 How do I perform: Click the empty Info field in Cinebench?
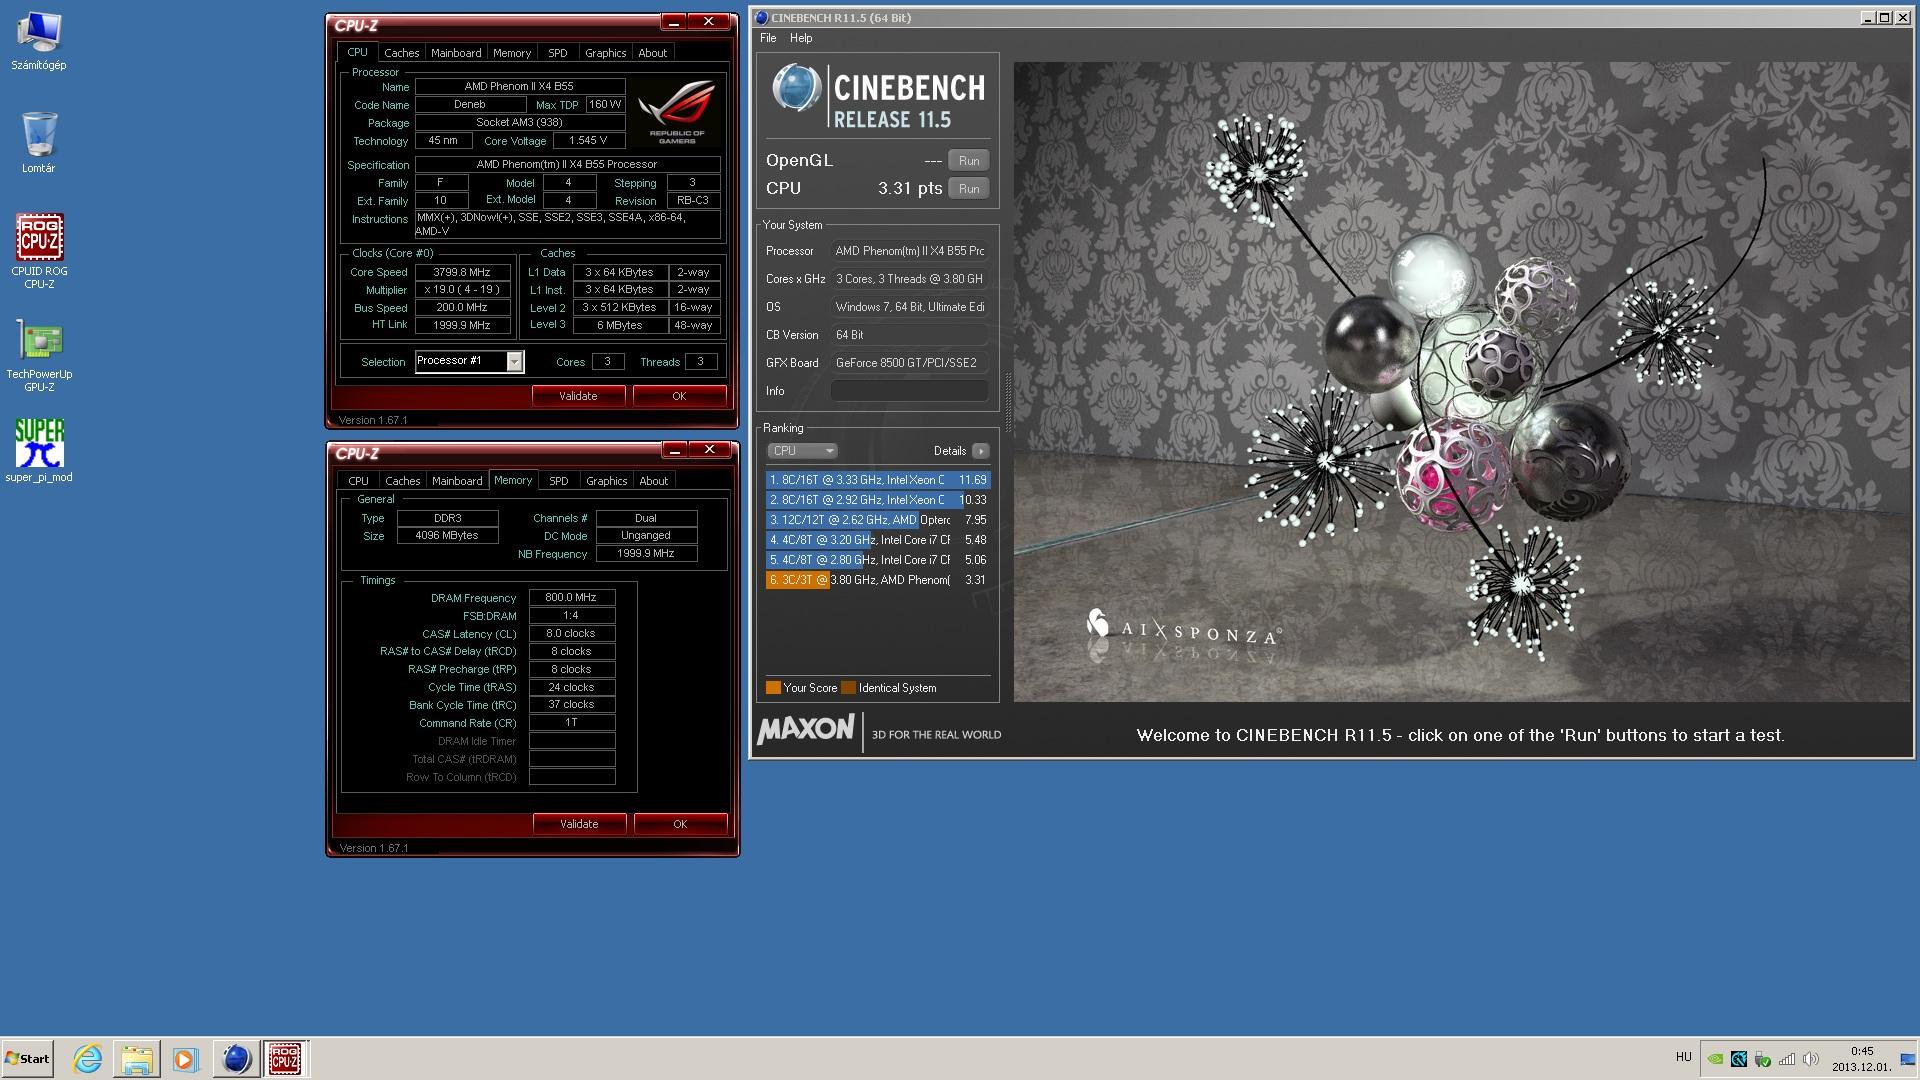(x=909, y=391)
